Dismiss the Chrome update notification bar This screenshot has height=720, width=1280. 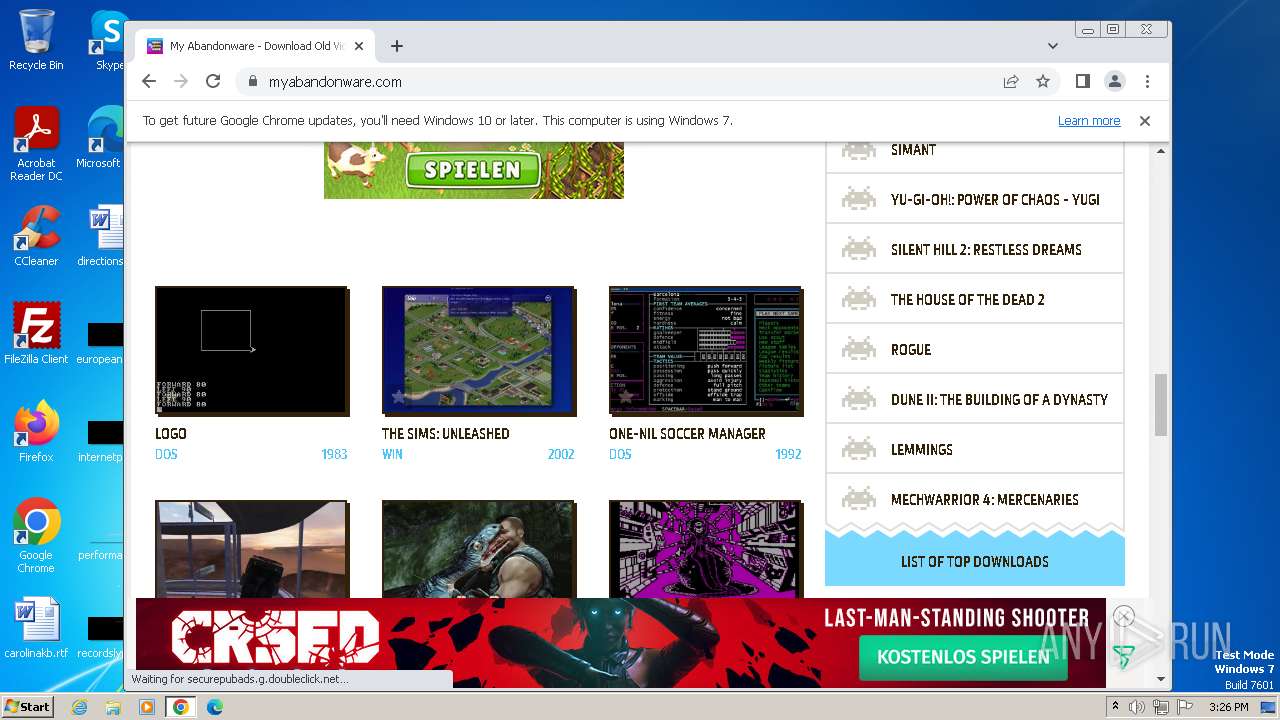tap(1145, 121)
